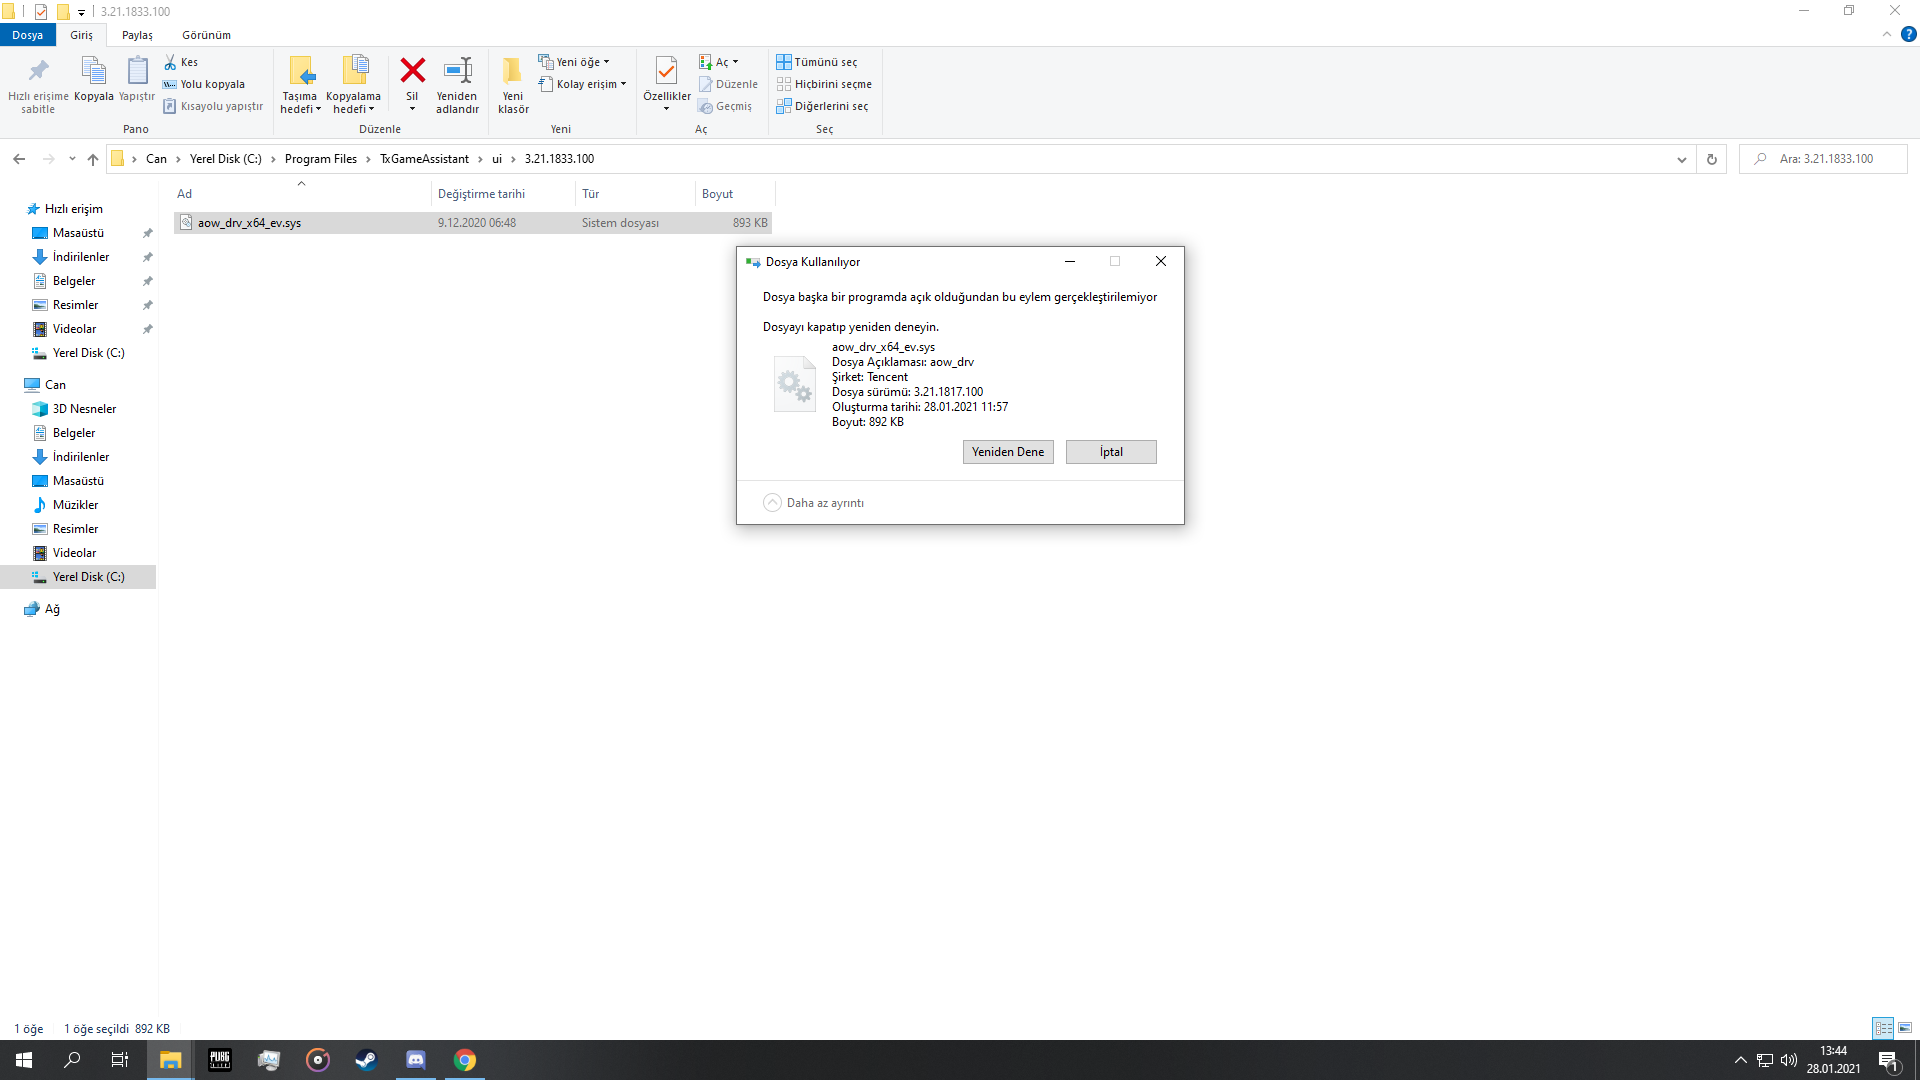
Task: Open address bar history dropdown arrow
Action: click(1682, 159)
